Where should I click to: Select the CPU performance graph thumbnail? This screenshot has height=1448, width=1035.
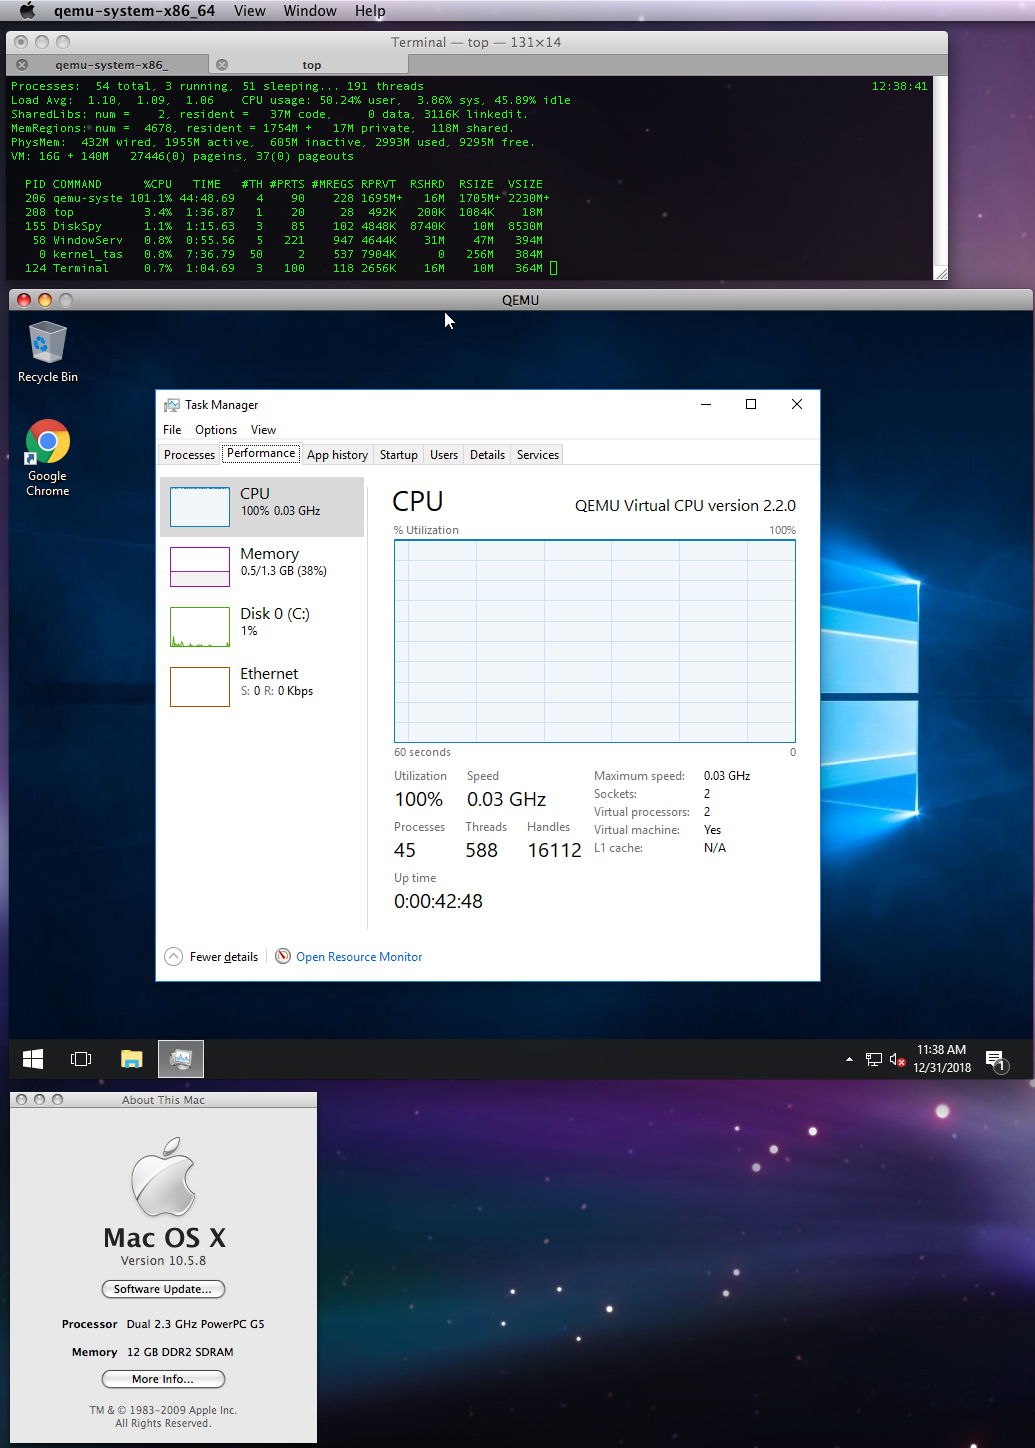(200, 507)
